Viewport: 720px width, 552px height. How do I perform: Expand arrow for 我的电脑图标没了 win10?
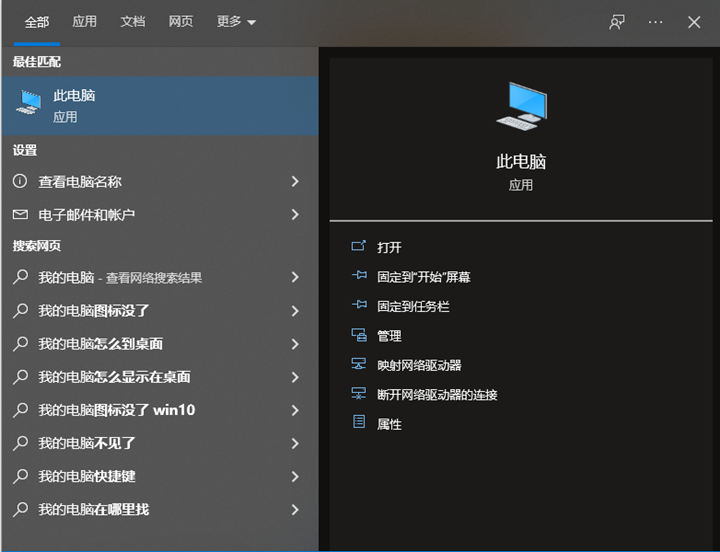[295, 410]
